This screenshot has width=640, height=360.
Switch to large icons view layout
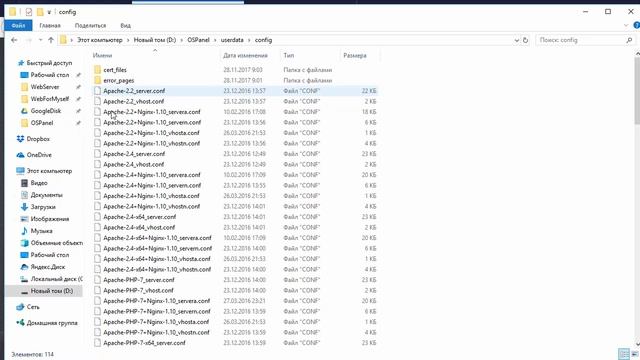635,354
